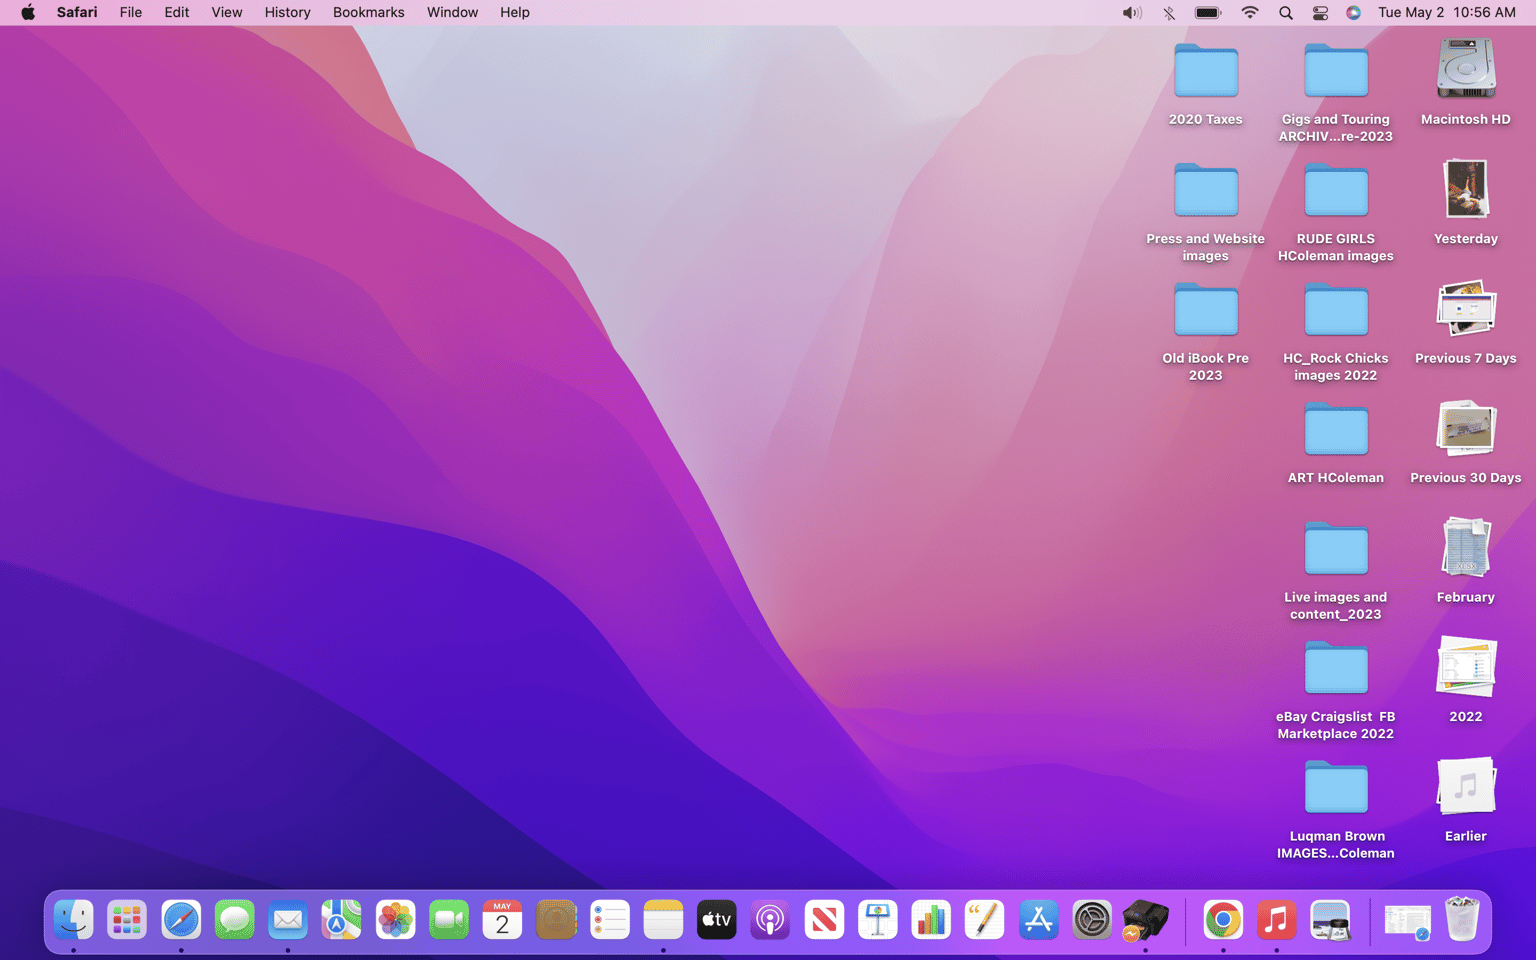1536x960 pixels.
Task: Activate Siri from menu bar
Action: [x=1353, y=12]
